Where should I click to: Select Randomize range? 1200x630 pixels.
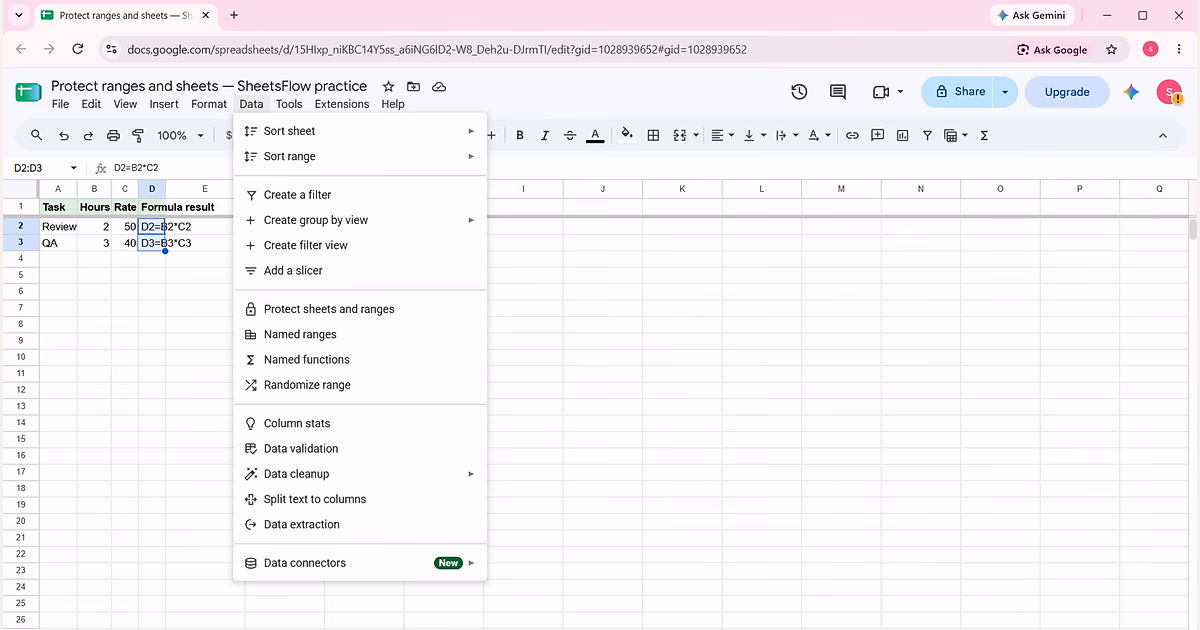click(x=360, y=385)
